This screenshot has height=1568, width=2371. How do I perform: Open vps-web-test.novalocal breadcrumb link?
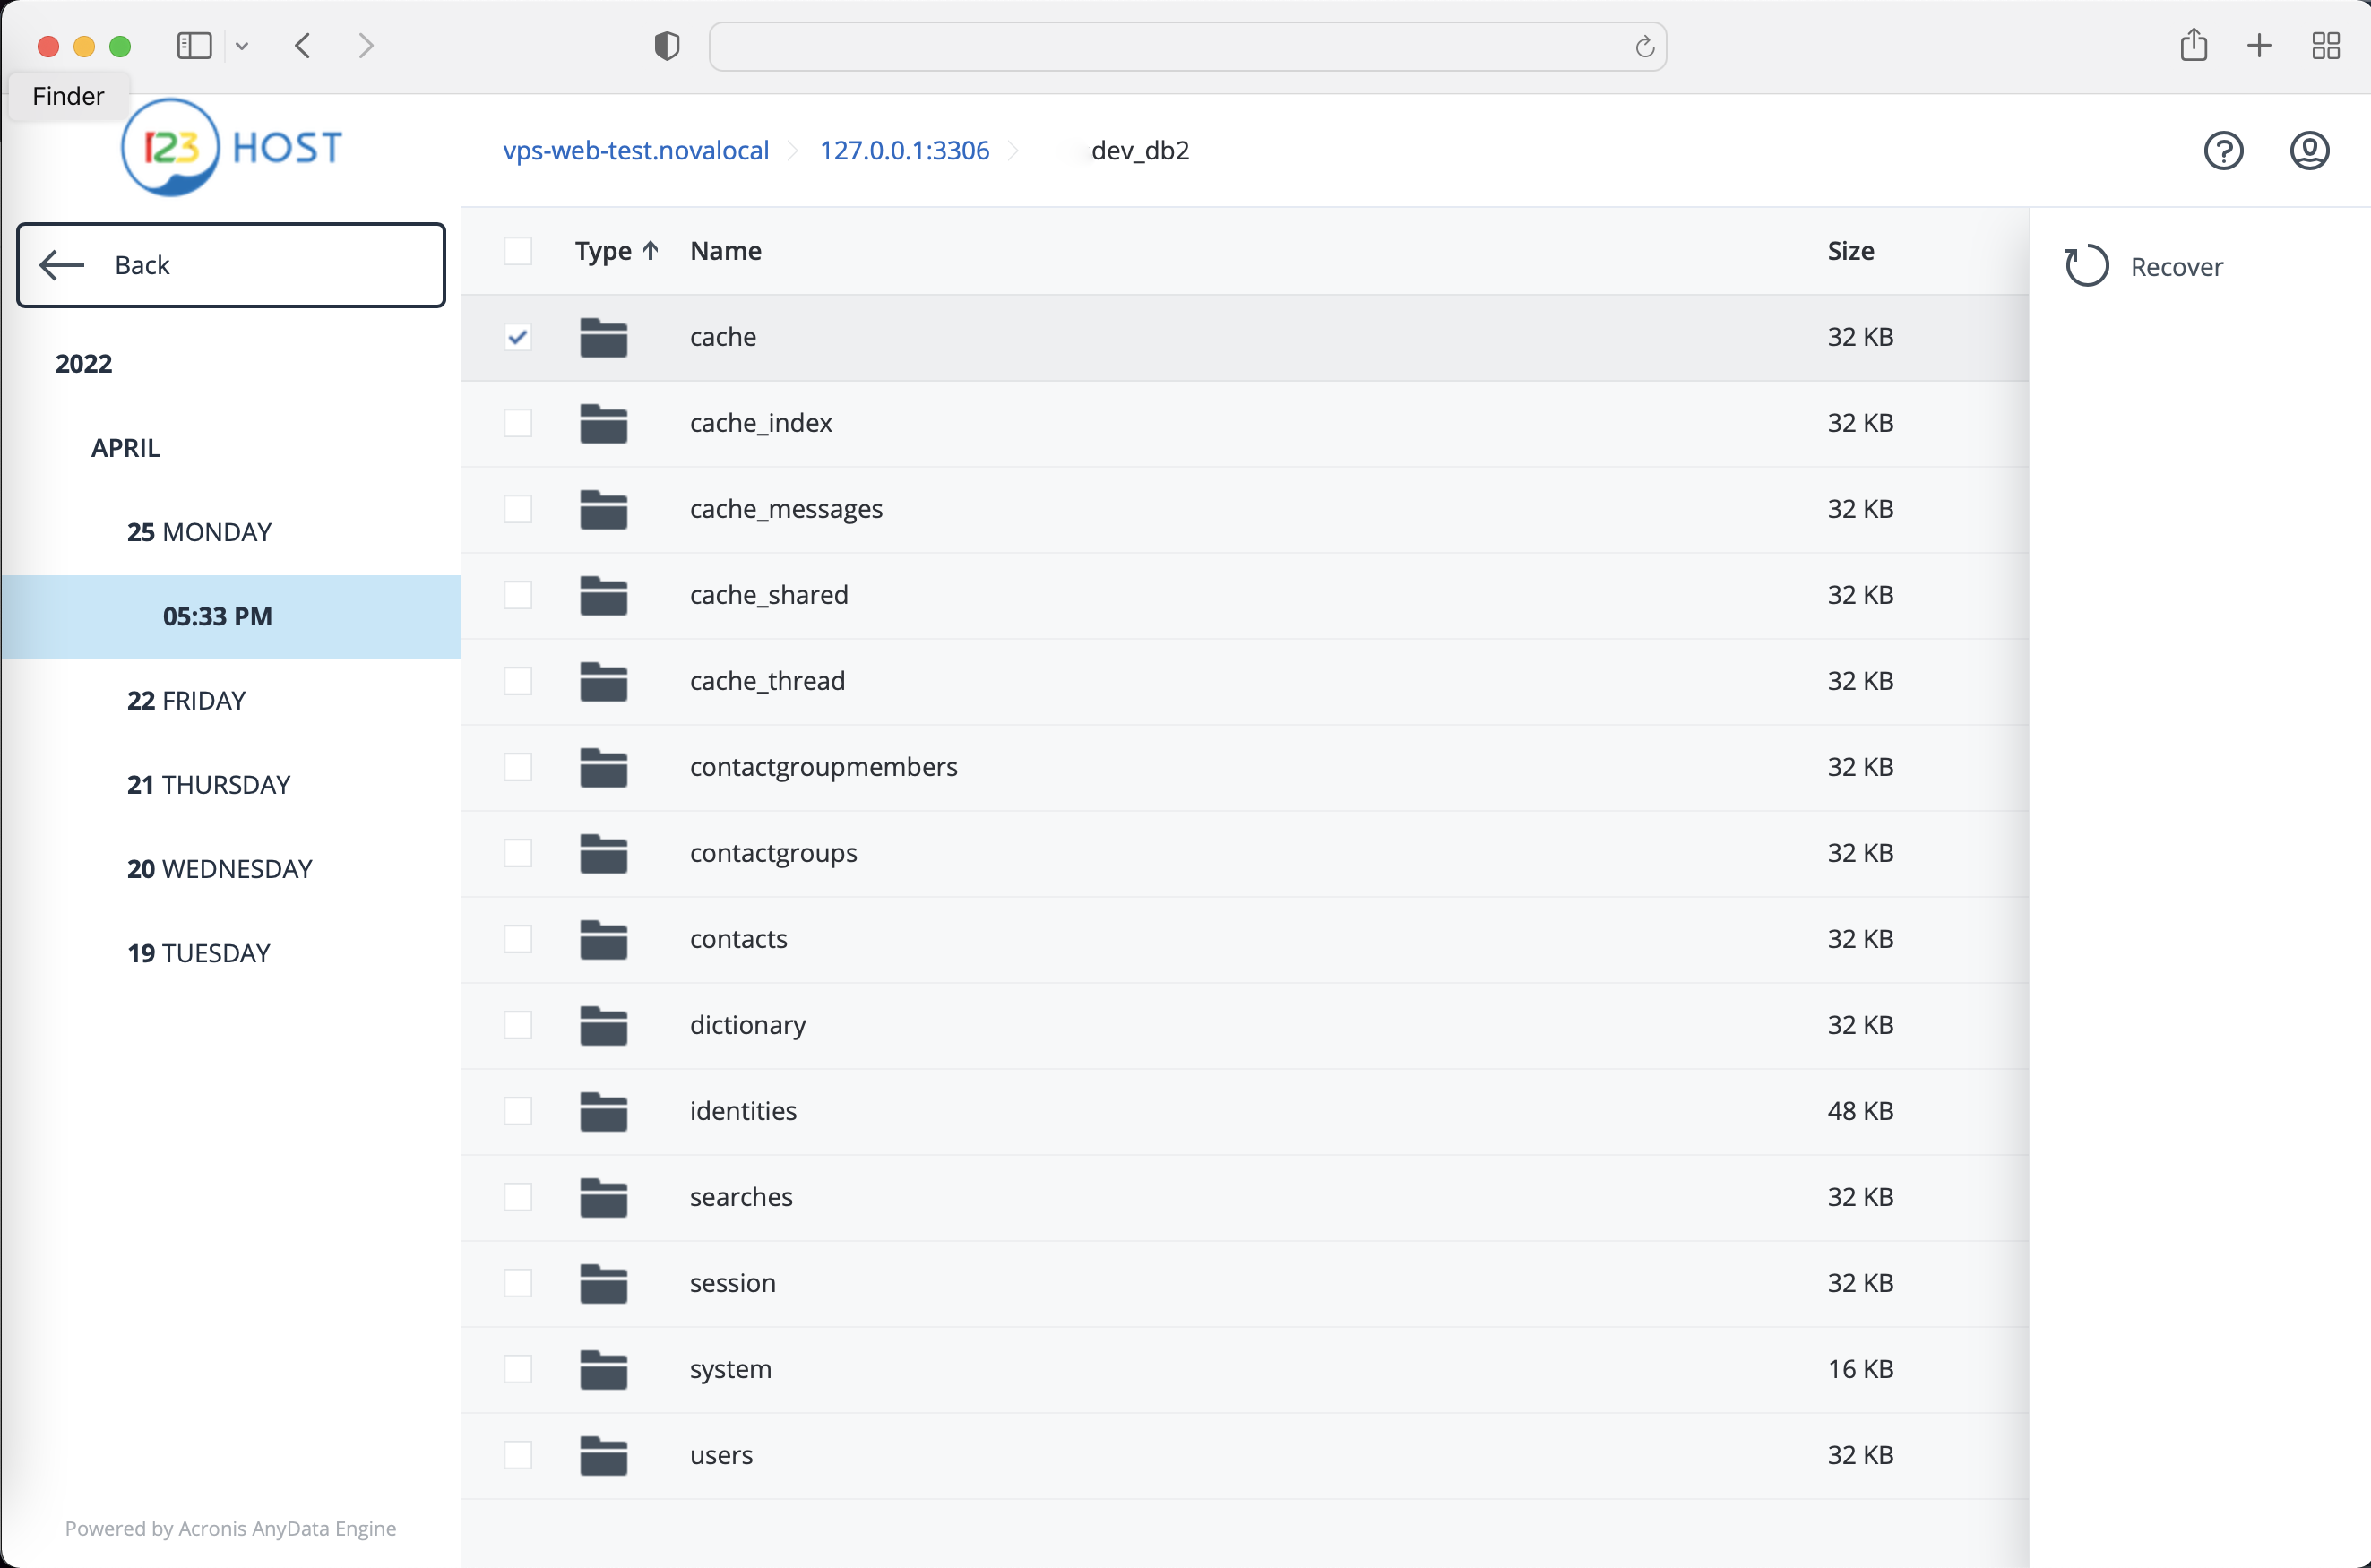click(635, 151)
